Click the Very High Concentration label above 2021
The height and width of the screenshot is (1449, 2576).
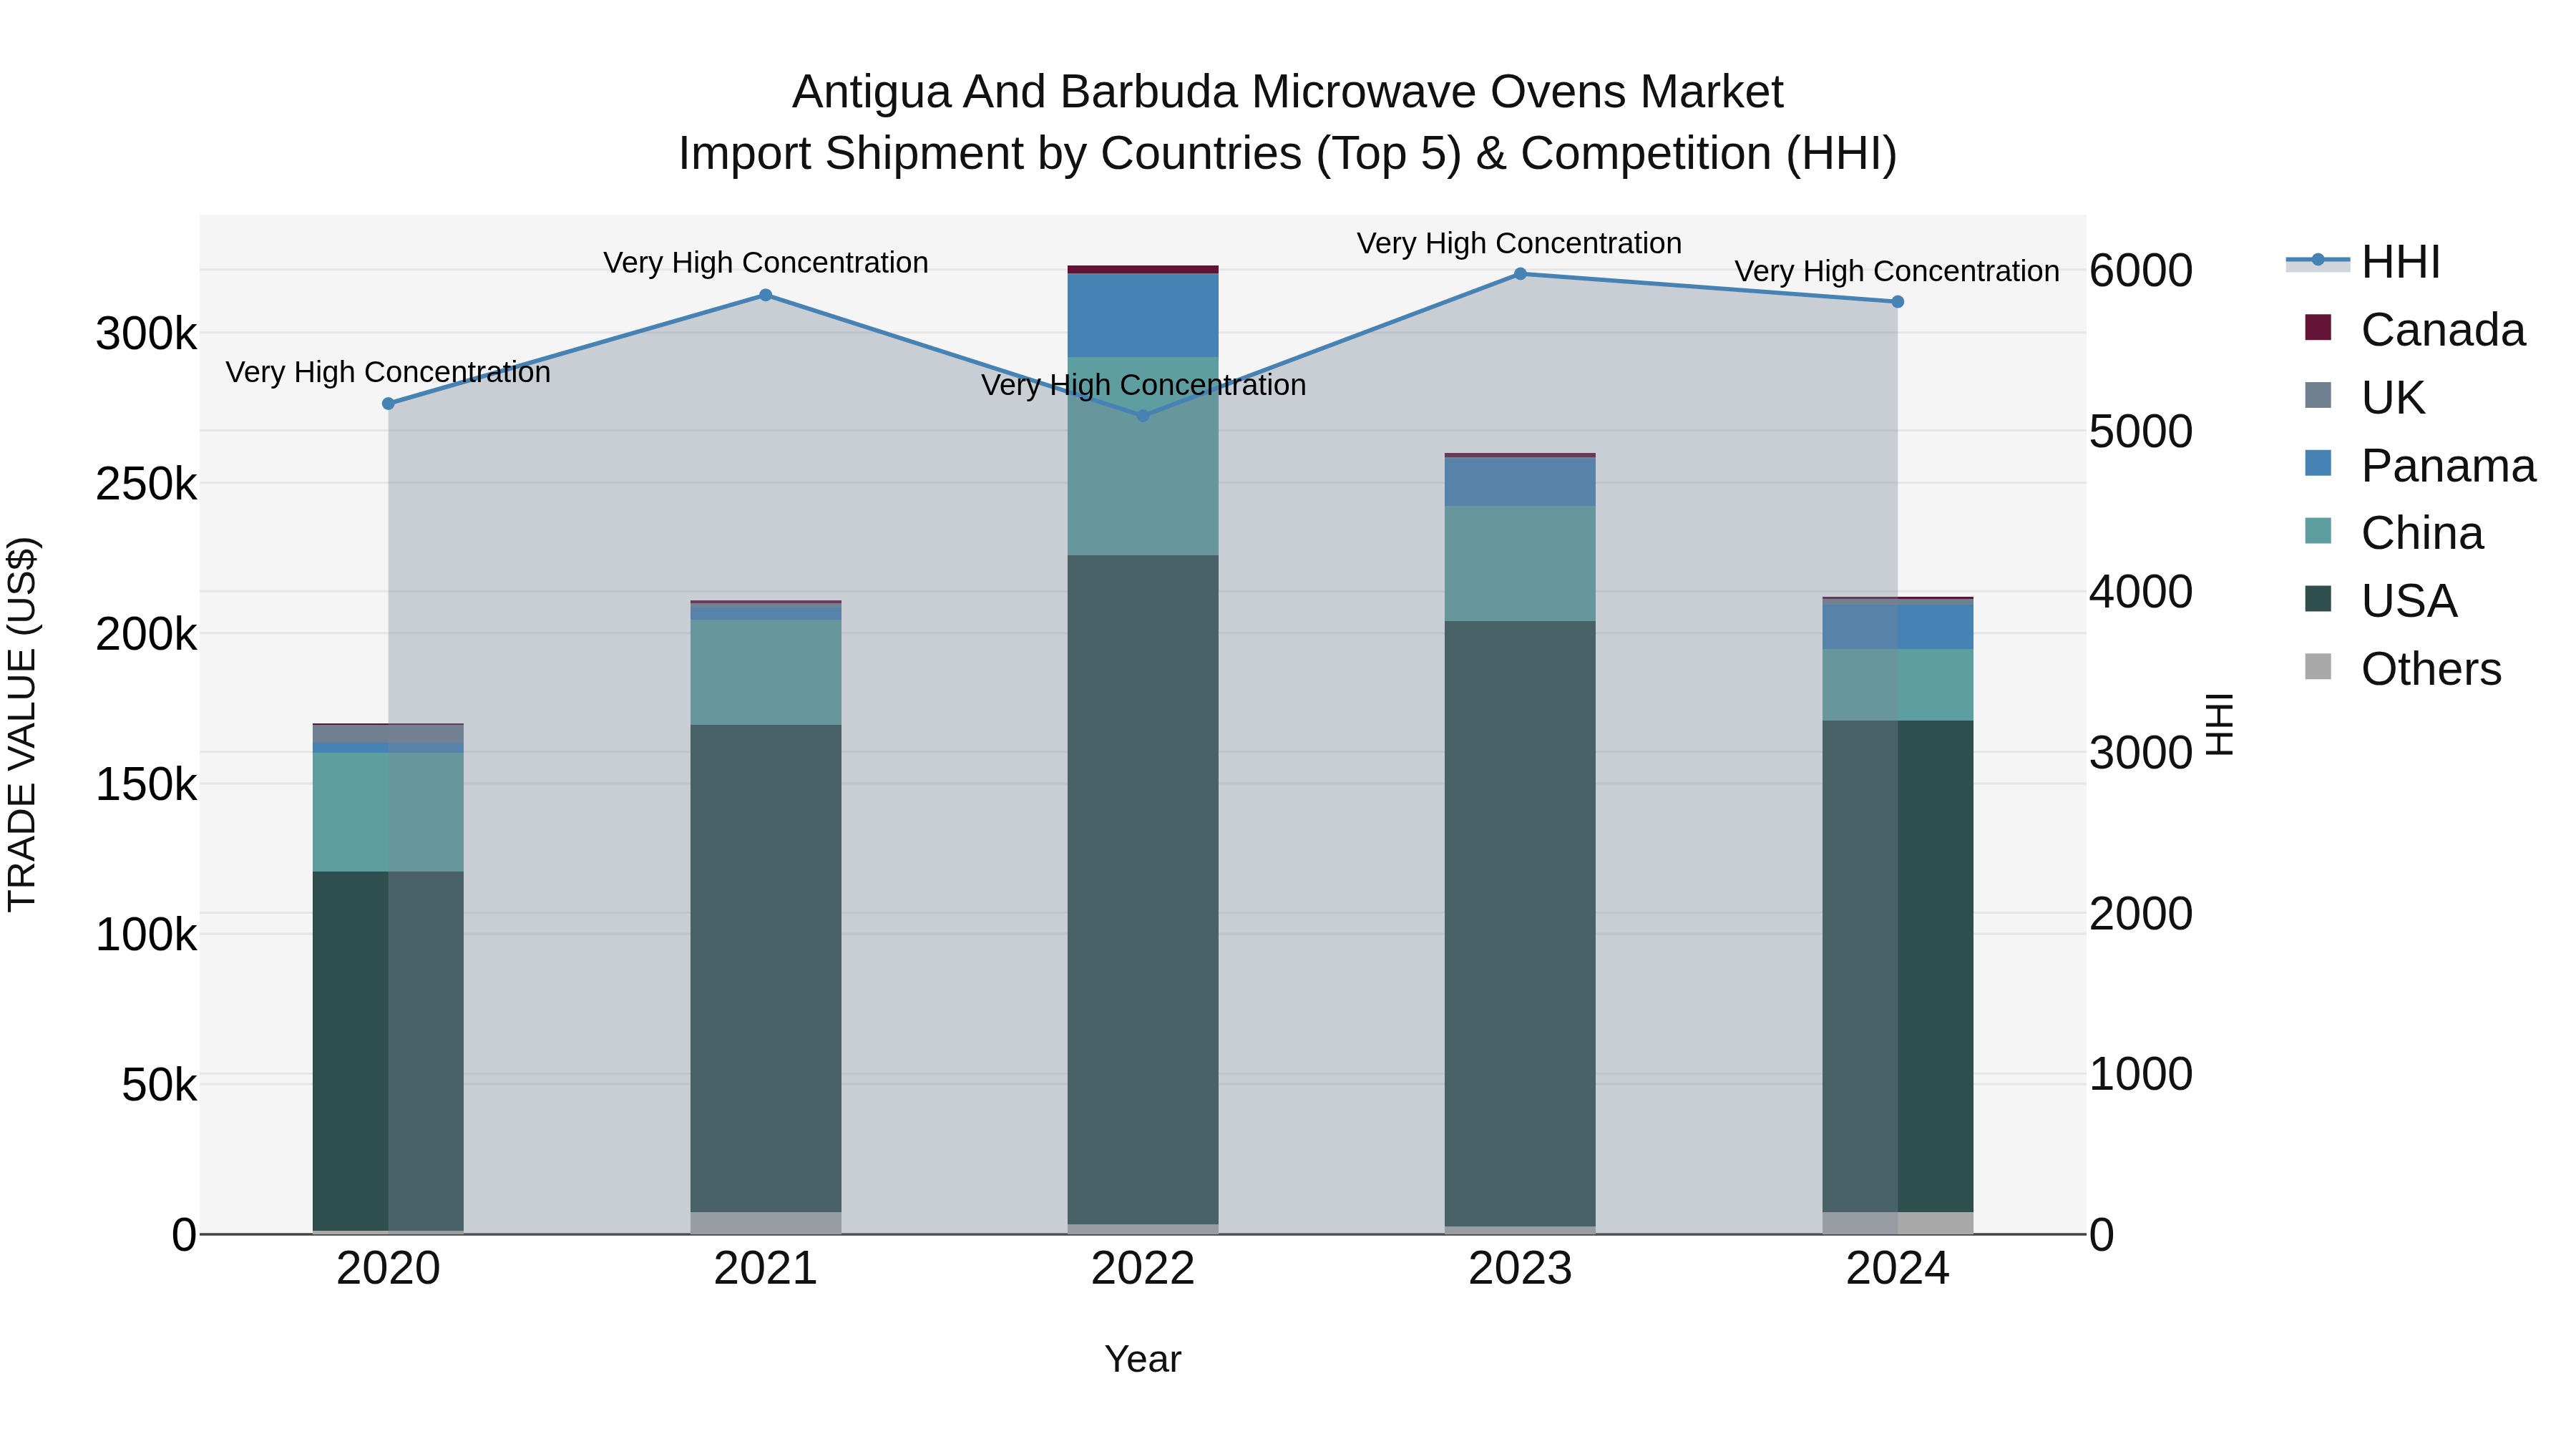(x=766, y=263)
